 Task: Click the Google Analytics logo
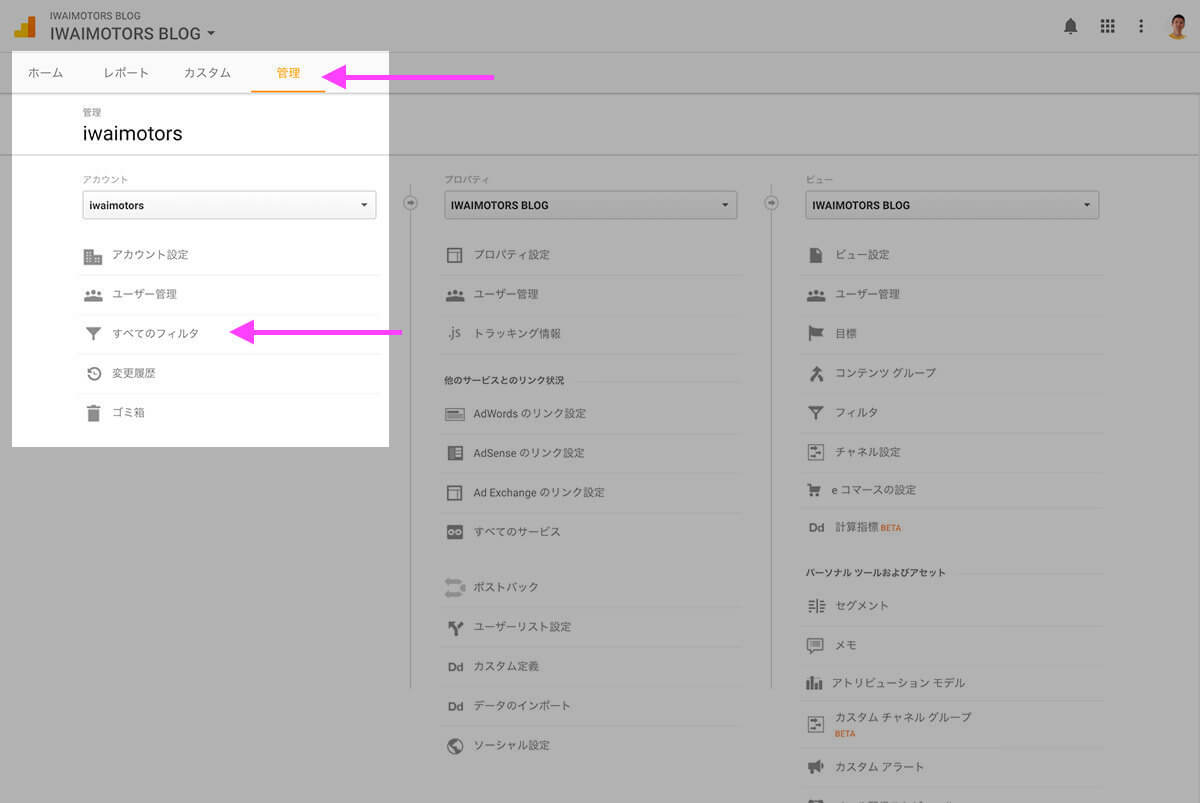[x=25, y=27]
